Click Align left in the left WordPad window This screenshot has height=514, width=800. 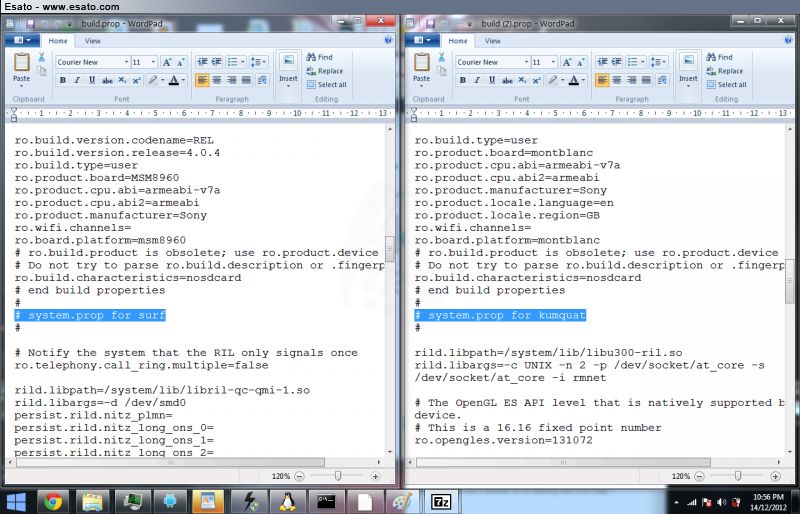click(x=202, y=80)
